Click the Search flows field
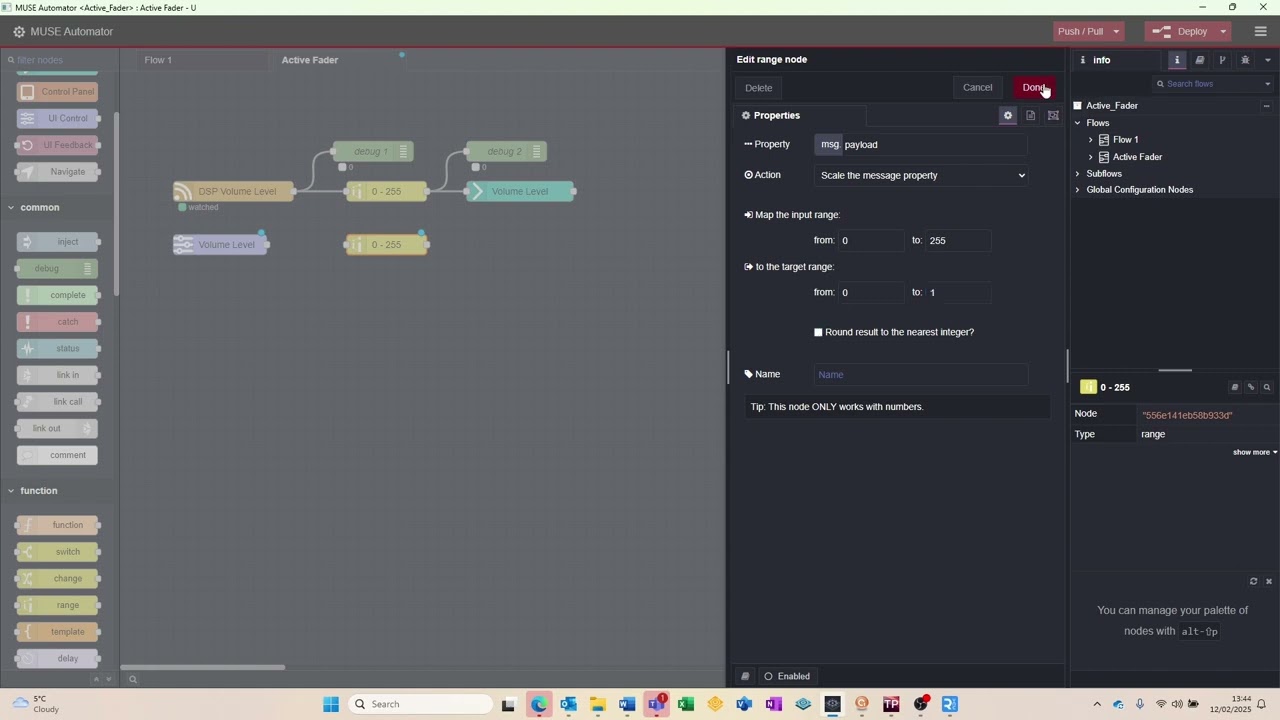This screenshot has width=1280, height=720. click(1208, 84)
